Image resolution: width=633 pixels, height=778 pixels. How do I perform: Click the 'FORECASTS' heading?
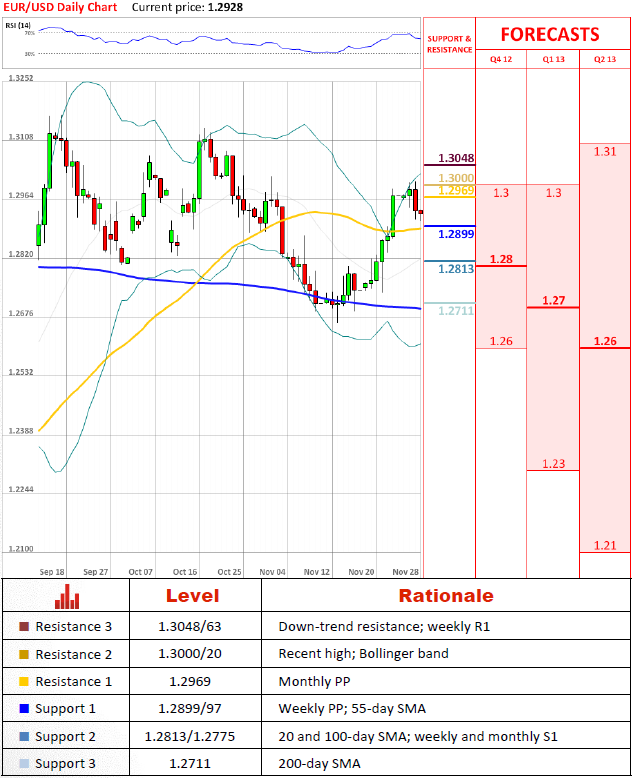point(550,34)
